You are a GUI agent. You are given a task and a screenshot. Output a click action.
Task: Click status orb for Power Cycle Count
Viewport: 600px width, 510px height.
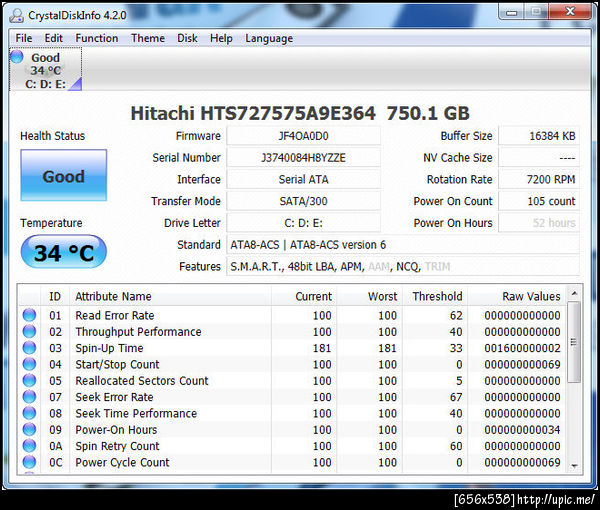29,462
